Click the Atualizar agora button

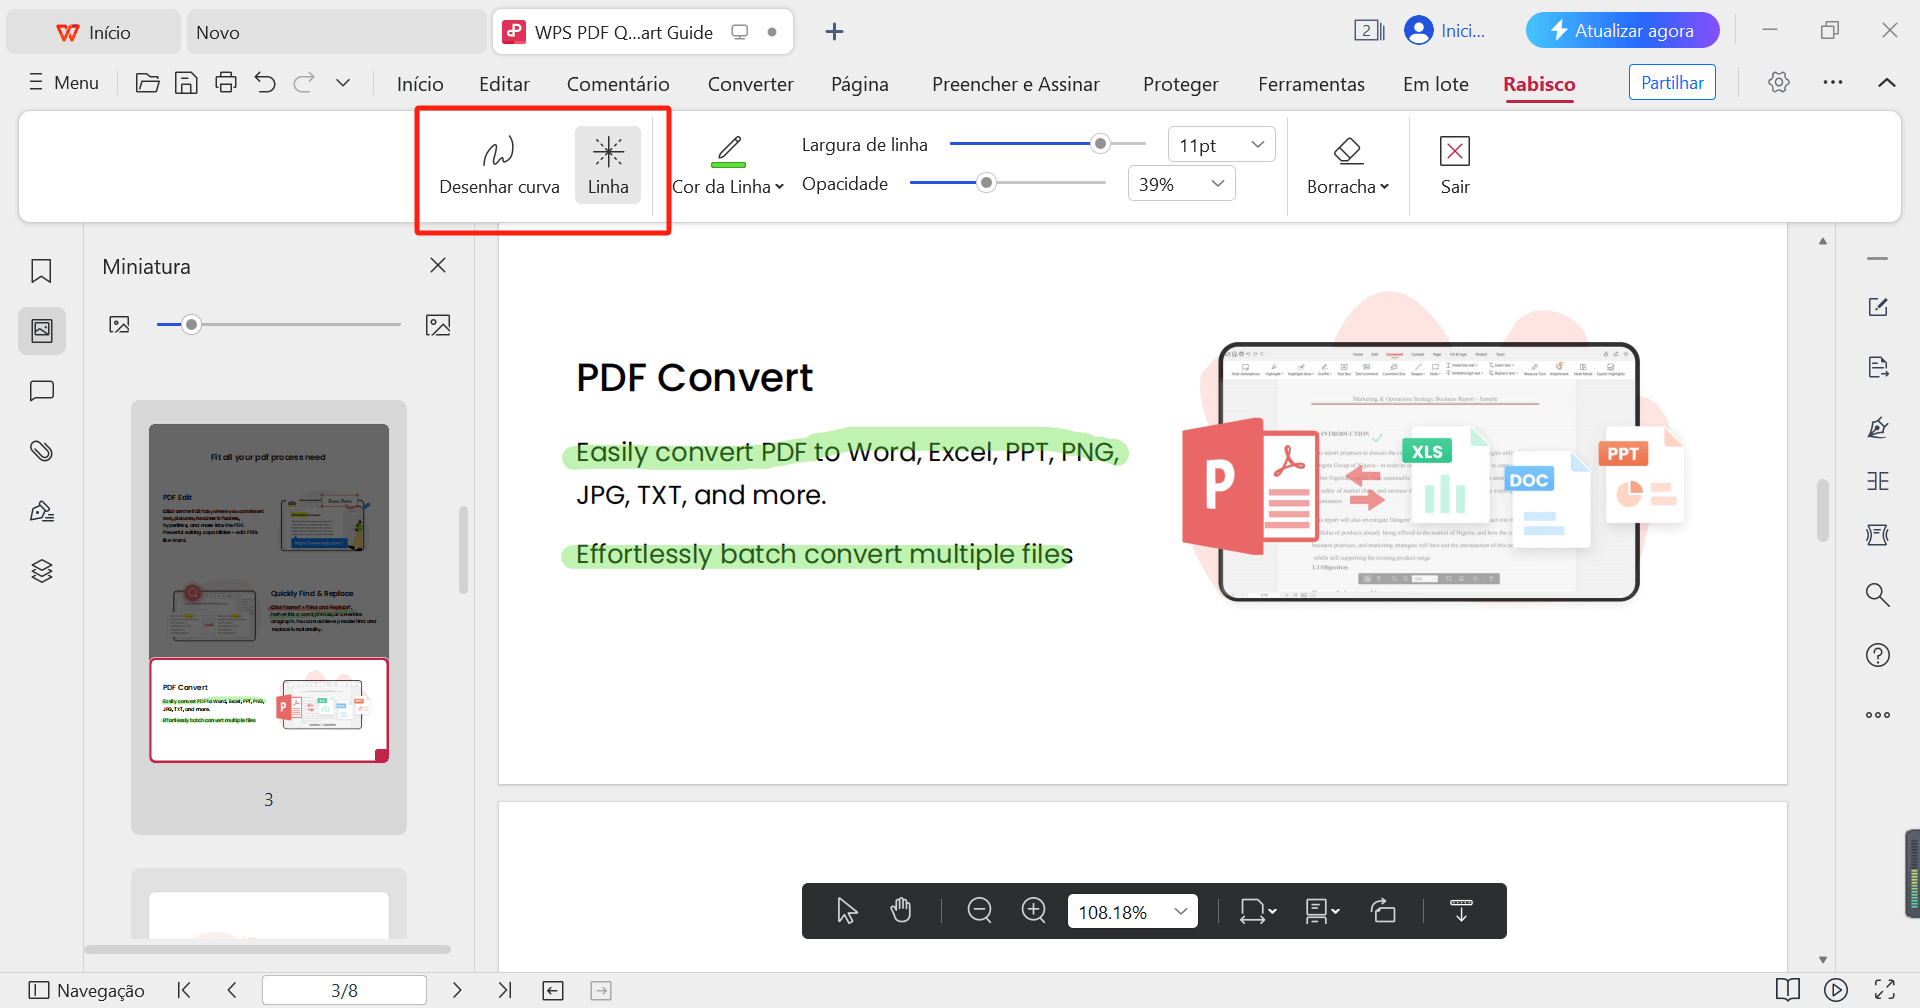[x=1622, y=30]
